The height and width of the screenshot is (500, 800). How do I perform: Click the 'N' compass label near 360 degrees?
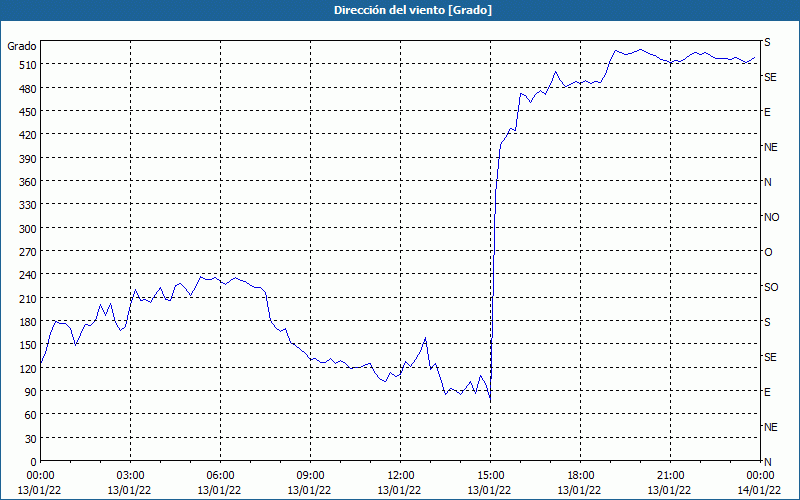(x=767, y=183)
